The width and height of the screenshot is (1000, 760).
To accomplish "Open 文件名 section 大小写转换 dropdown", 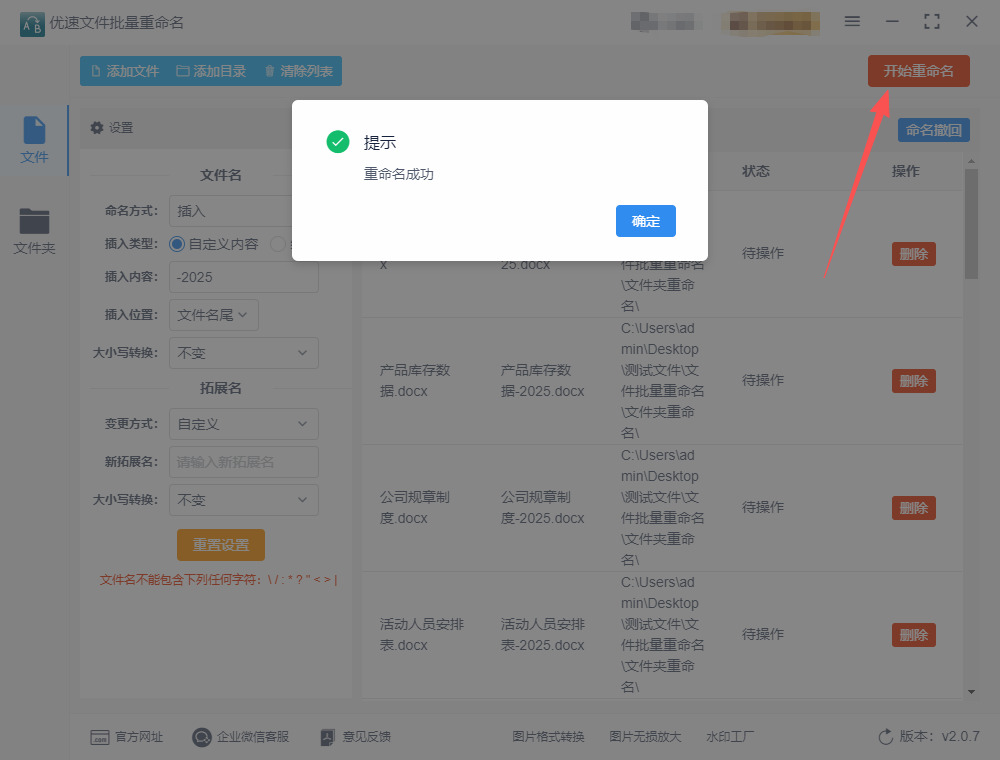I will tap(244, 353).
